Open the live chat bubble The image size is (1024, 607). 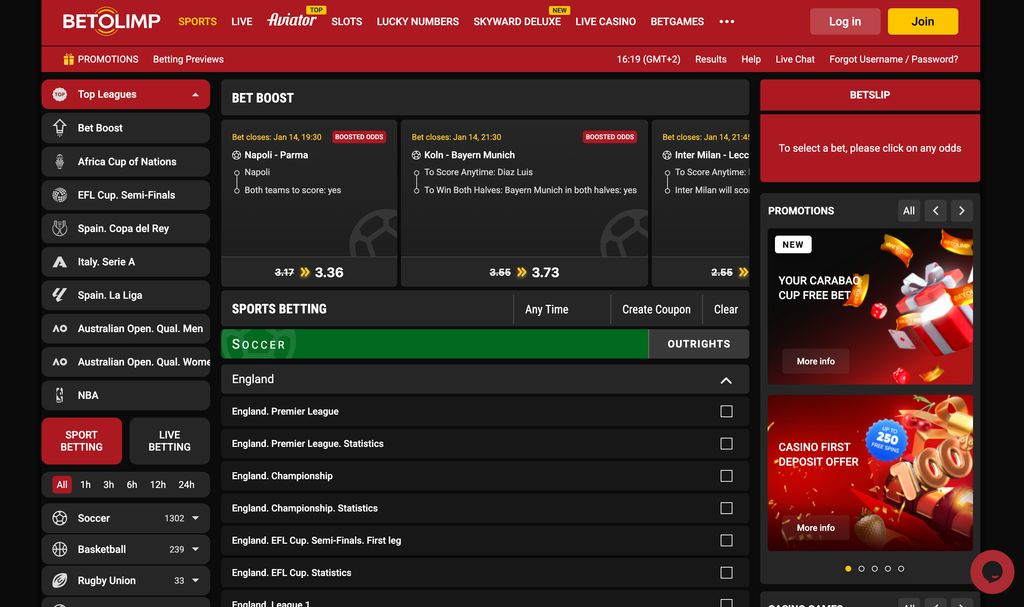tap(992, 572)
